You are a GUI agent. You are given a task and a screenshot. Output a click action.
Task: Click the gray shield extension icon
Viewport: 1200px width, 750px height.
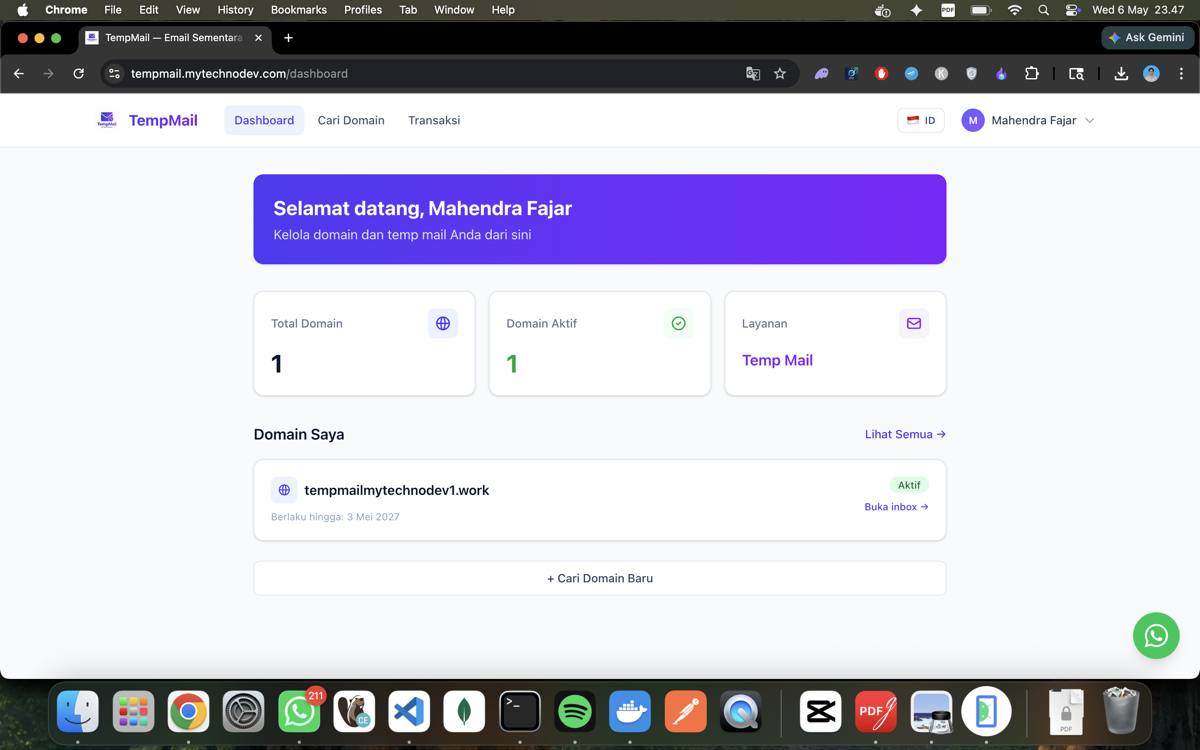[x=971, y=73]
